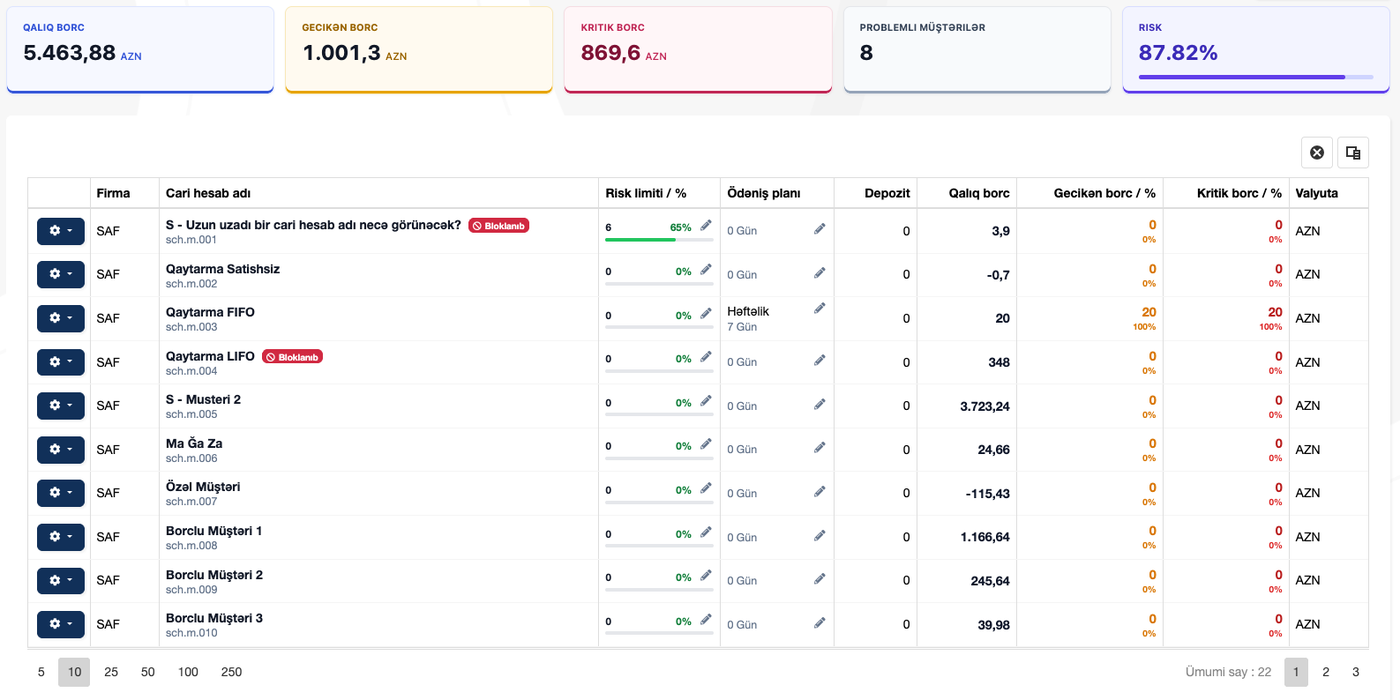Viewport: 1400px width, 700px height.
Task: Edit risk limit pencil for Qaytarma LIFO
Action: pyautogui.click(x=706, y=357)
